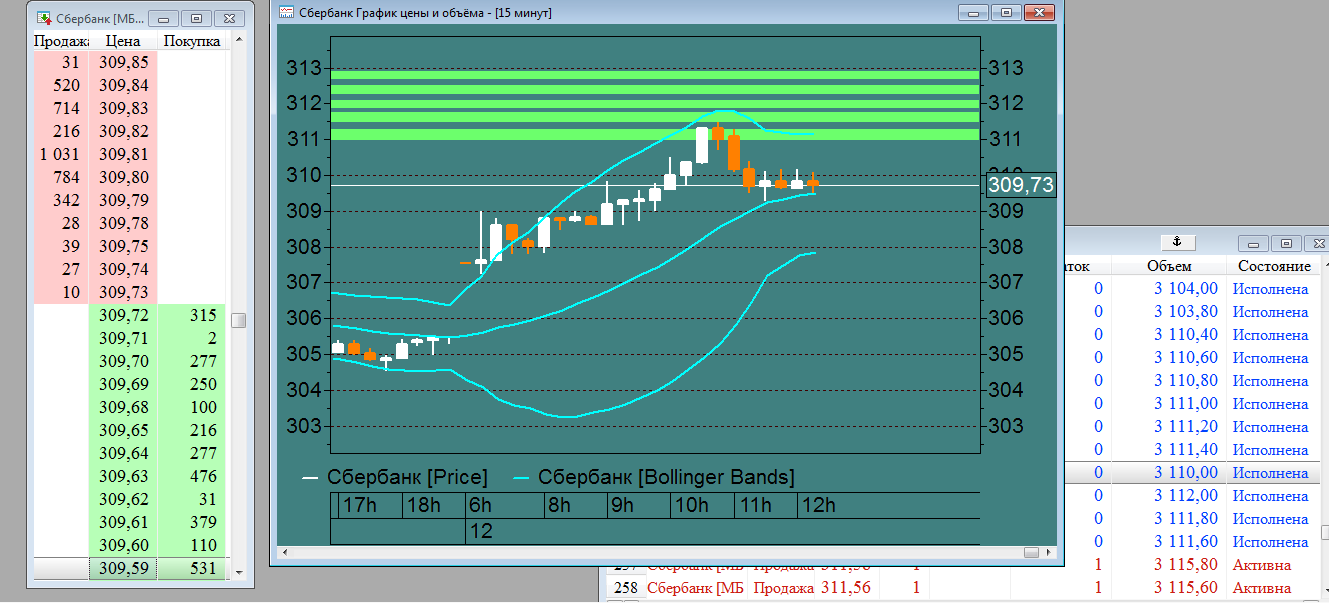
Task: Click buy volume 476 in order book
Action: pyautogui.click(x=202, y=477)
